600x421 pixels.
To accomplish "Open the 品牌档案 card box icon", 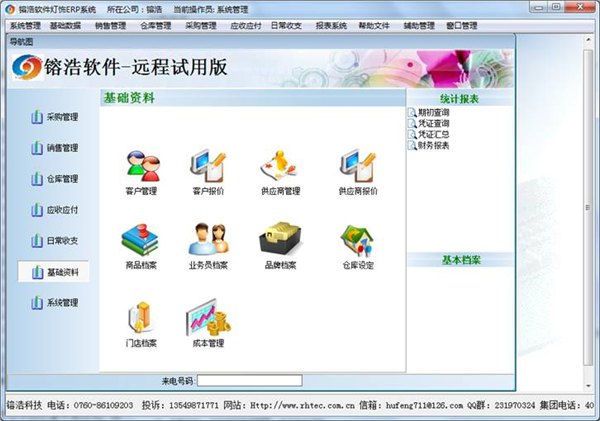I will [x=280, y=238].
